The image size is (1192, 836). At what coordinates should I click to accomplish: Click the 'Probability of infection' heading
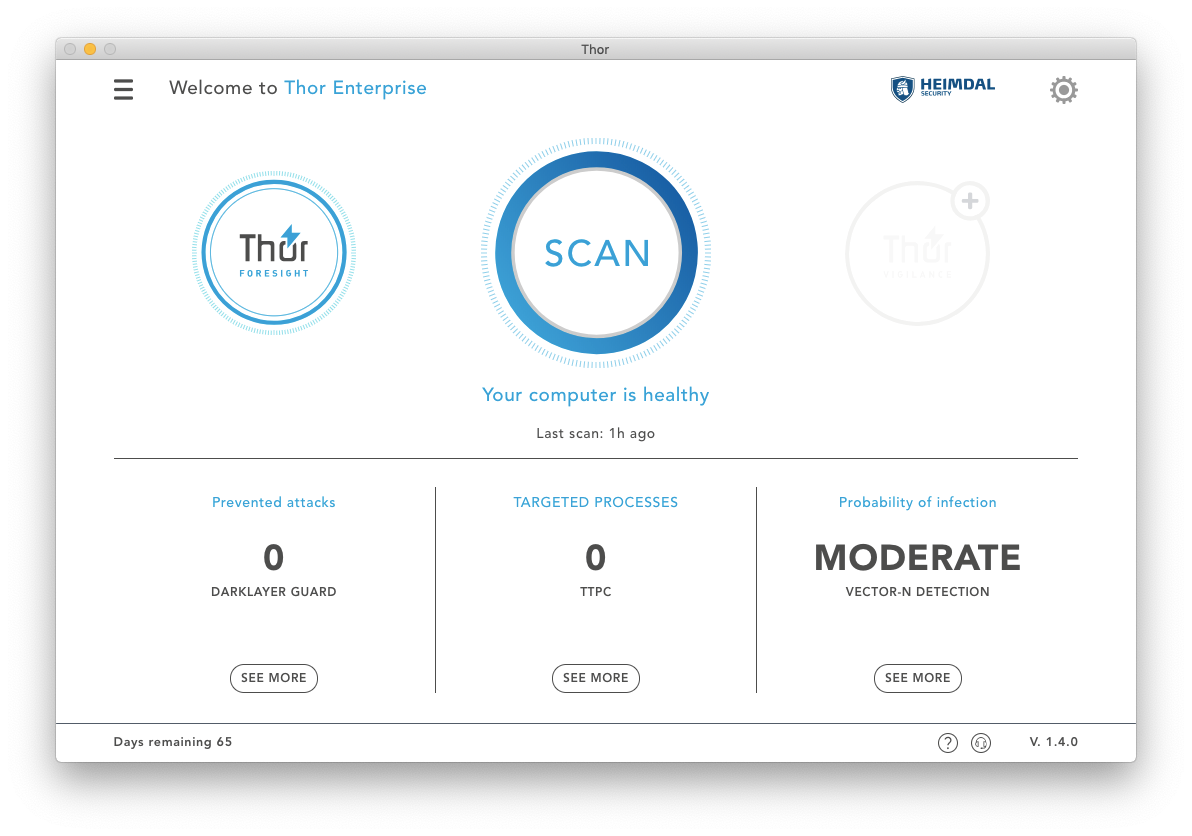[x=918, y=502]
